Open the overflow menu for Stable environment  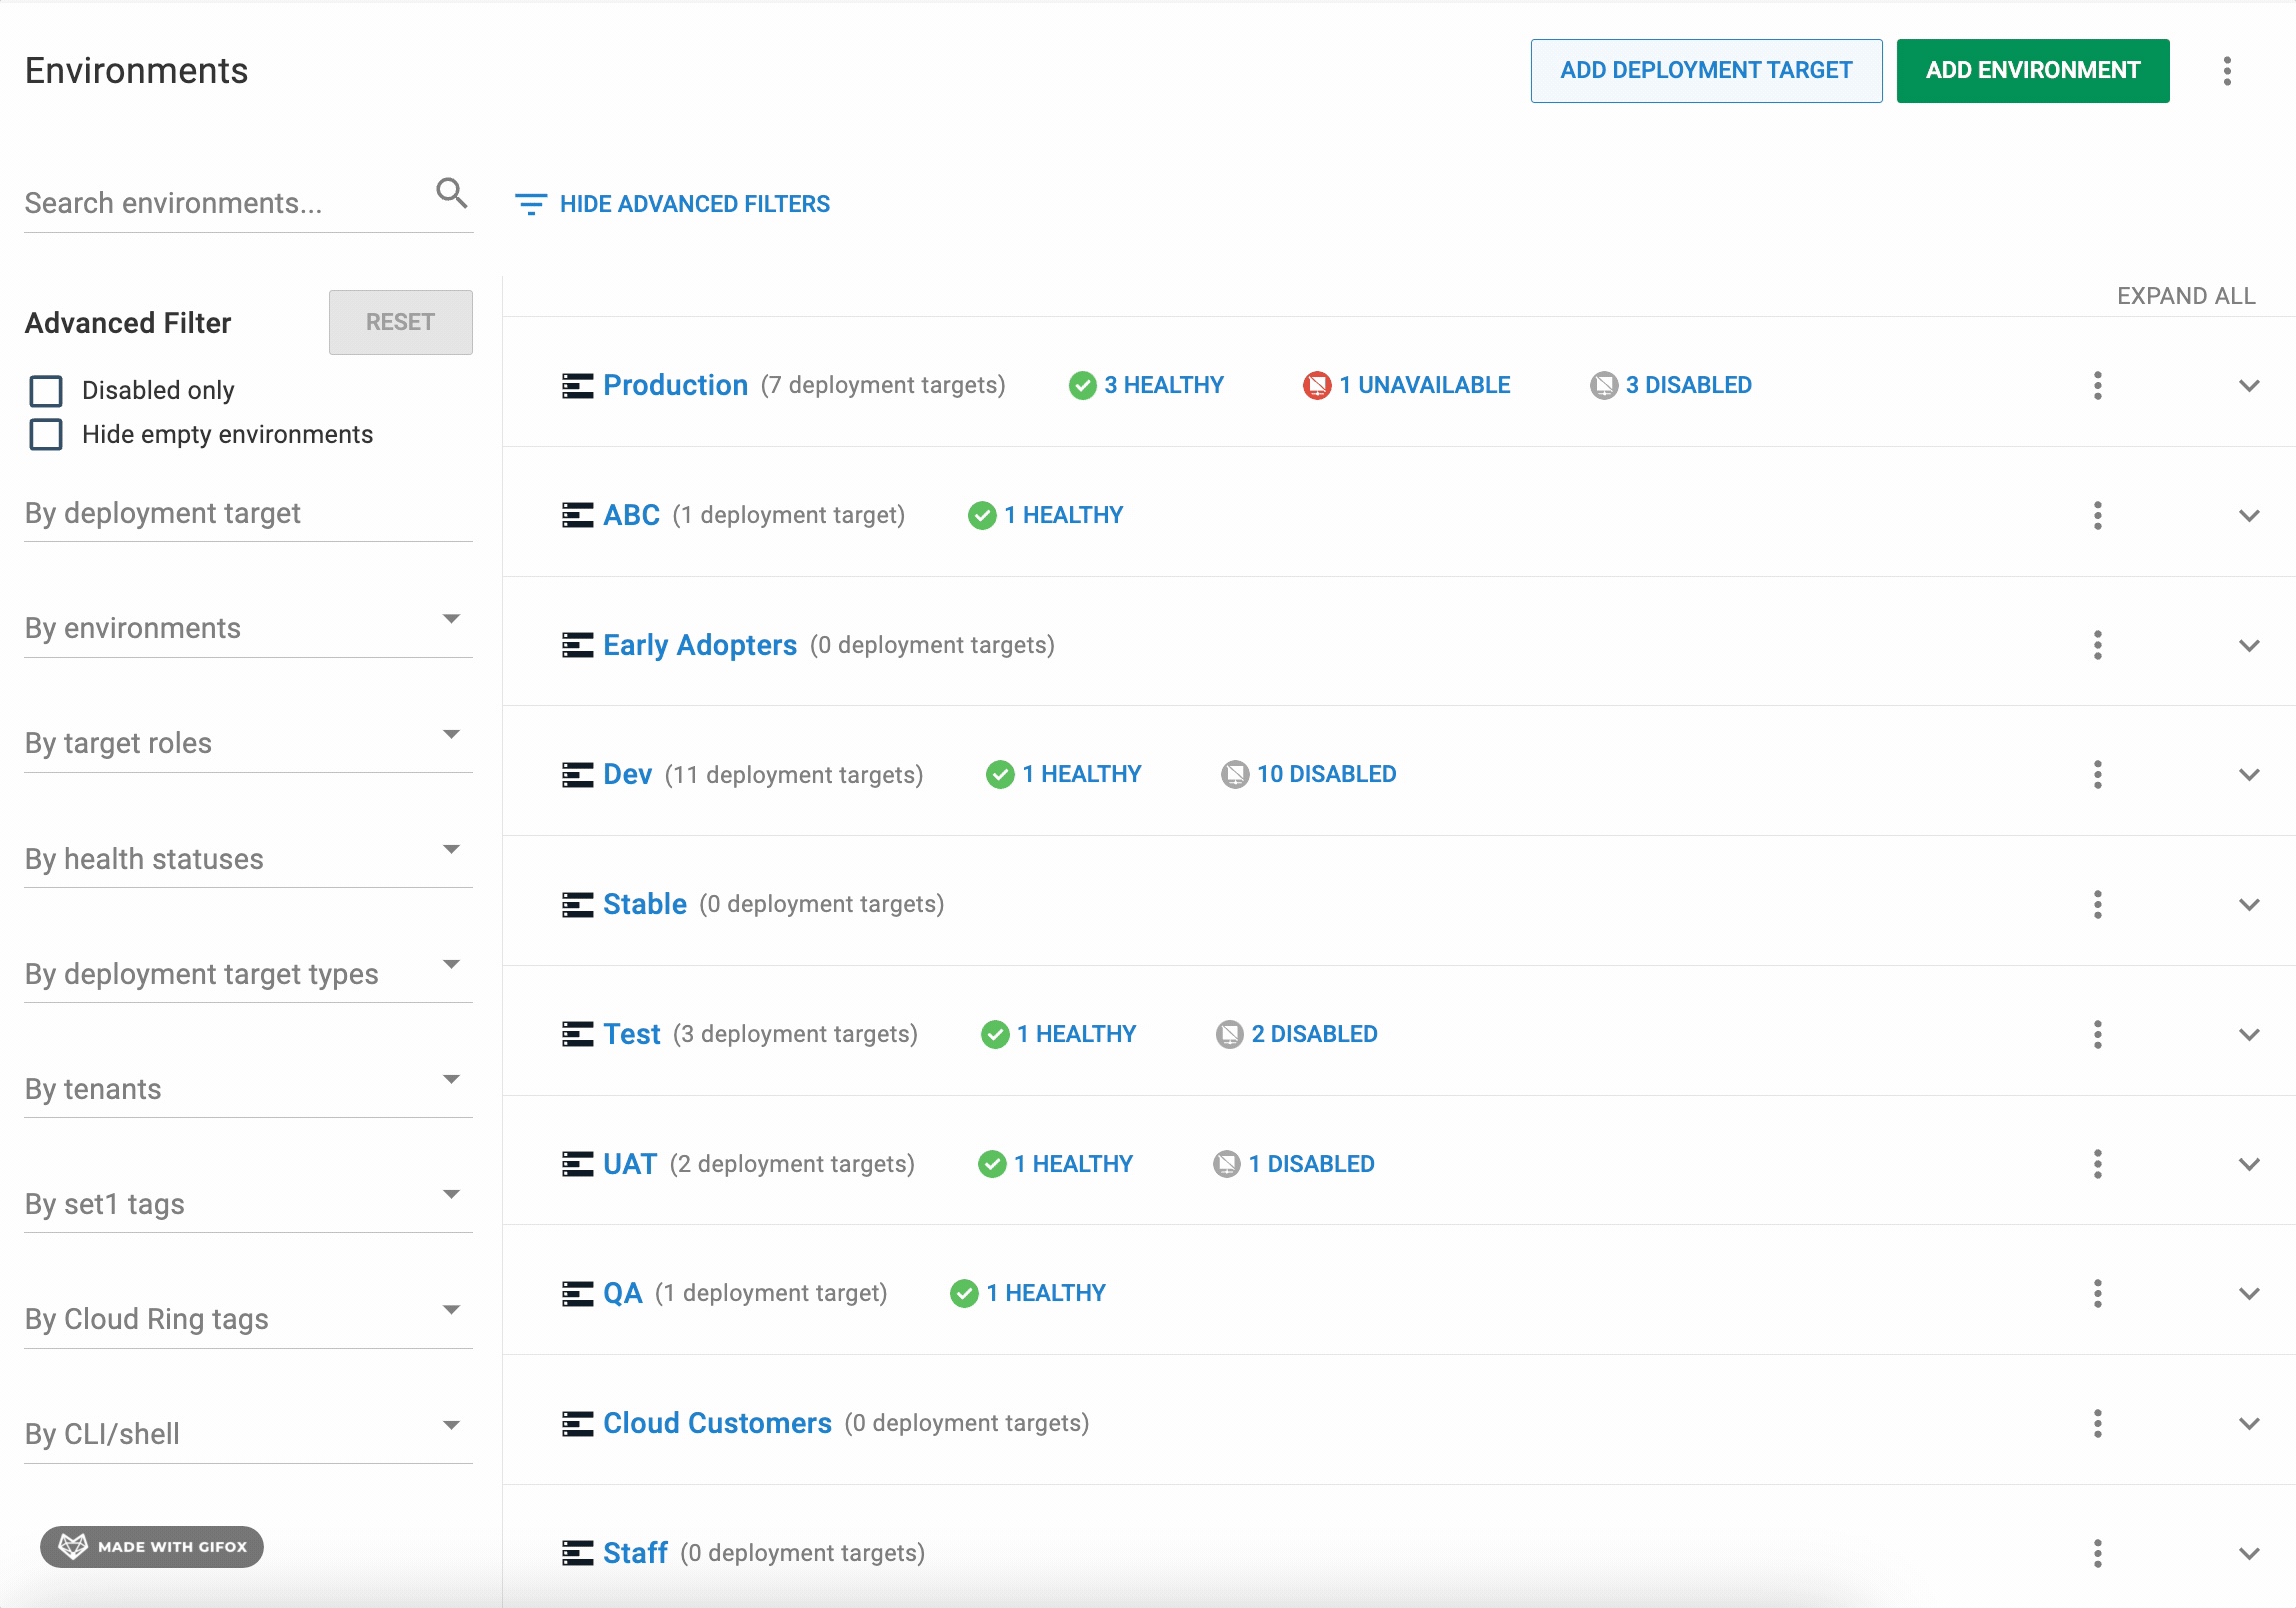coord(2097,904)
